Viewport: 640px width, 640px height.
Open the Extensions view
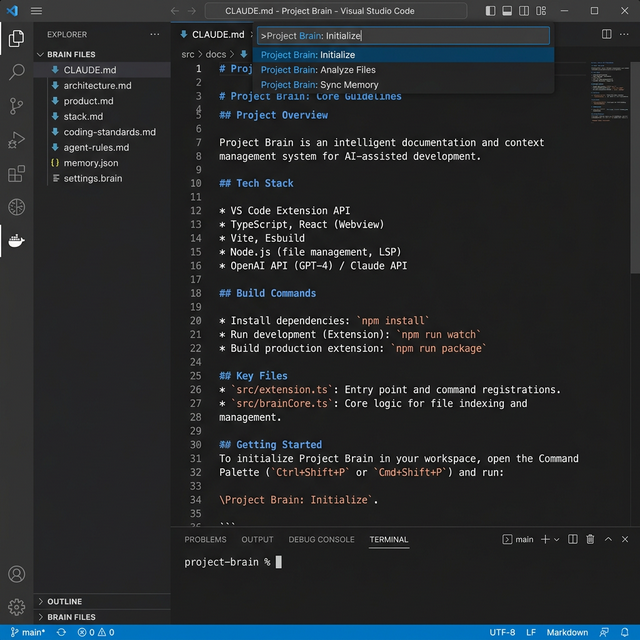pyautogui.click(x=16, y=174)
